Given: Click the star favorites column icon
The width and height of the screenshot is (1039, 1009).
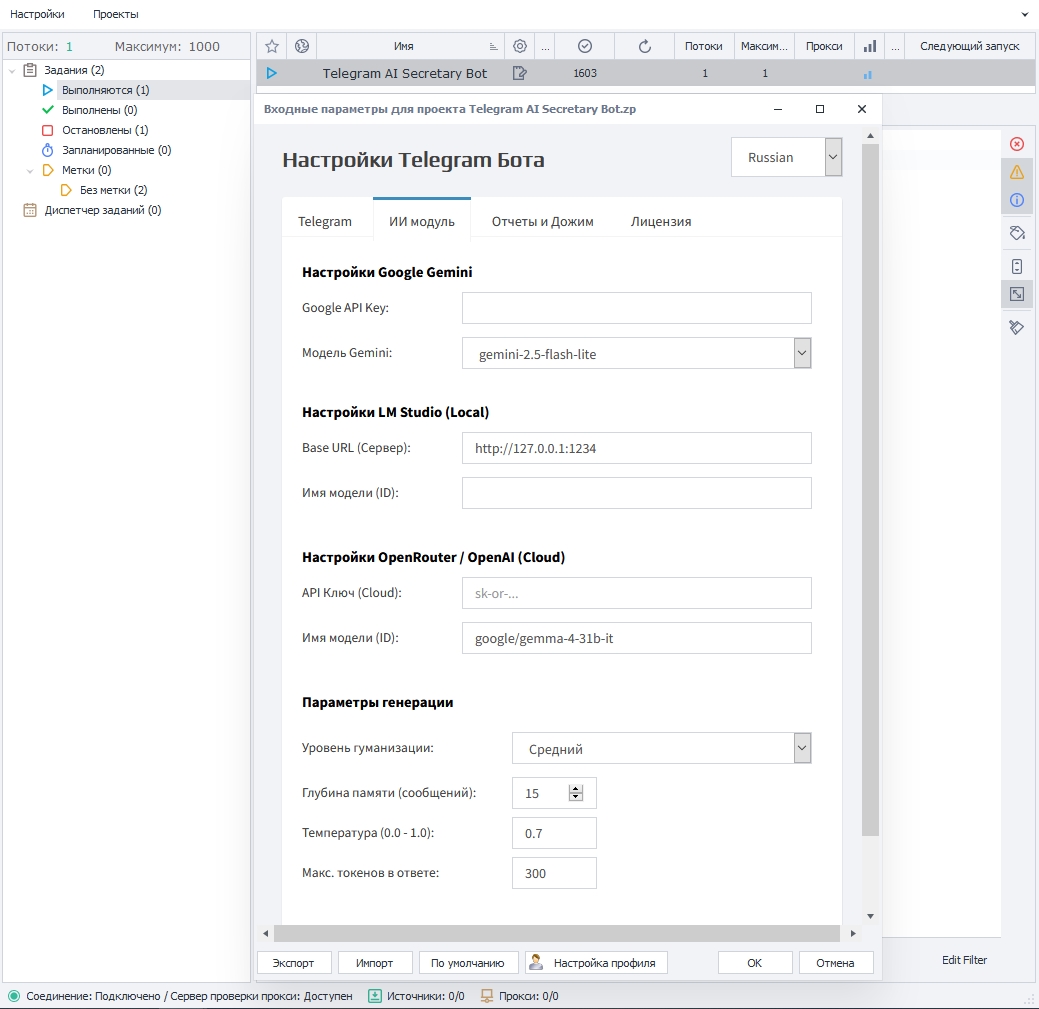Looking at the screenshot, I should 272,46.
